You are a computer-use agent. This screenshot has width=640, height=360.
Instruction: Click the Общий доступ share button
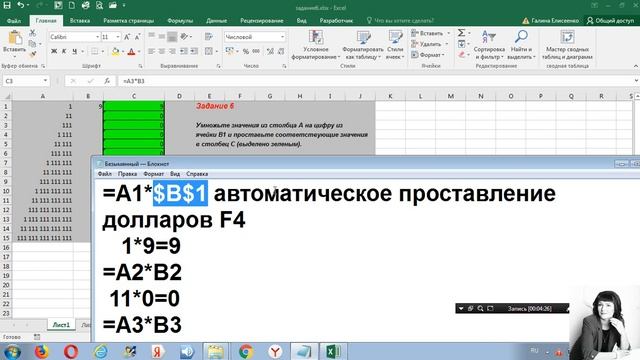(x=611, y=20)
